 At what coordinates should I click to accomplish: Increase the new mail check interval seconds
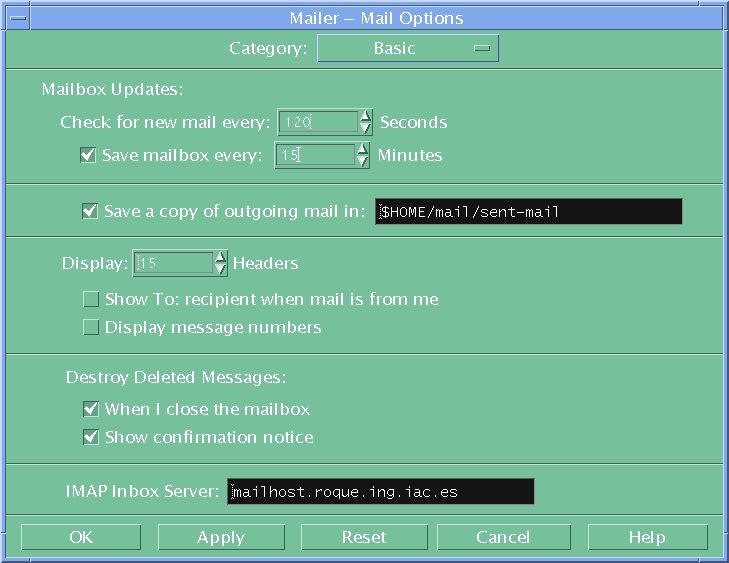click(x=367, y=116)
